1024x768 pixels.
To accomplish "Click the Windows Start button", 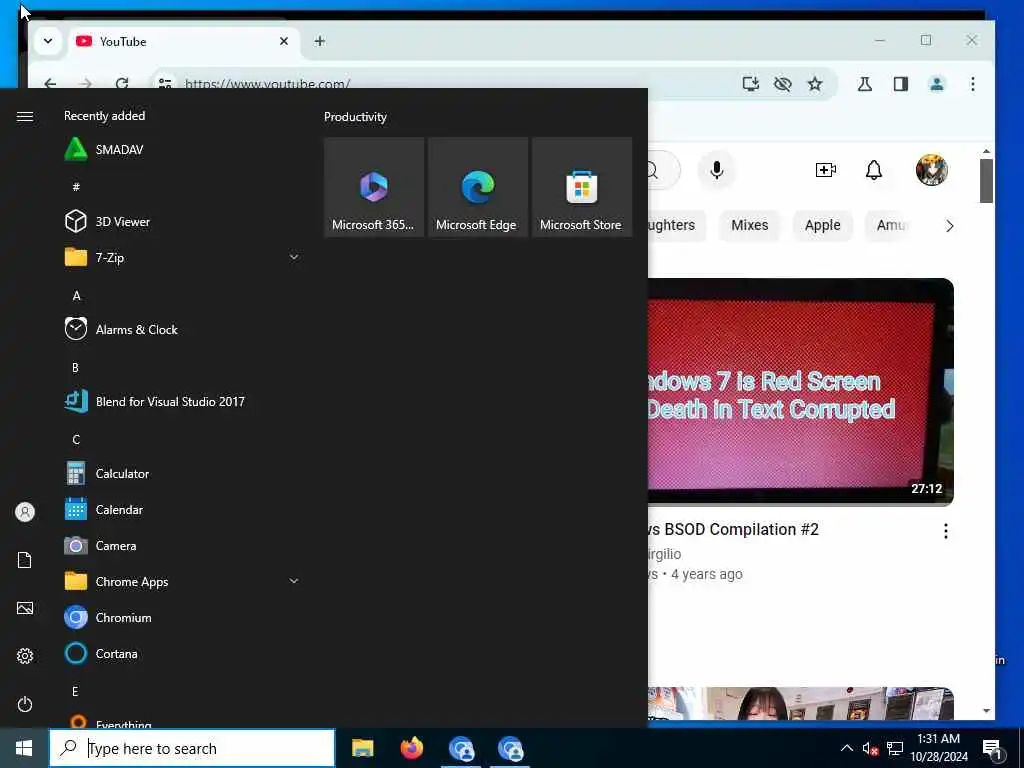I will (24, 748).
